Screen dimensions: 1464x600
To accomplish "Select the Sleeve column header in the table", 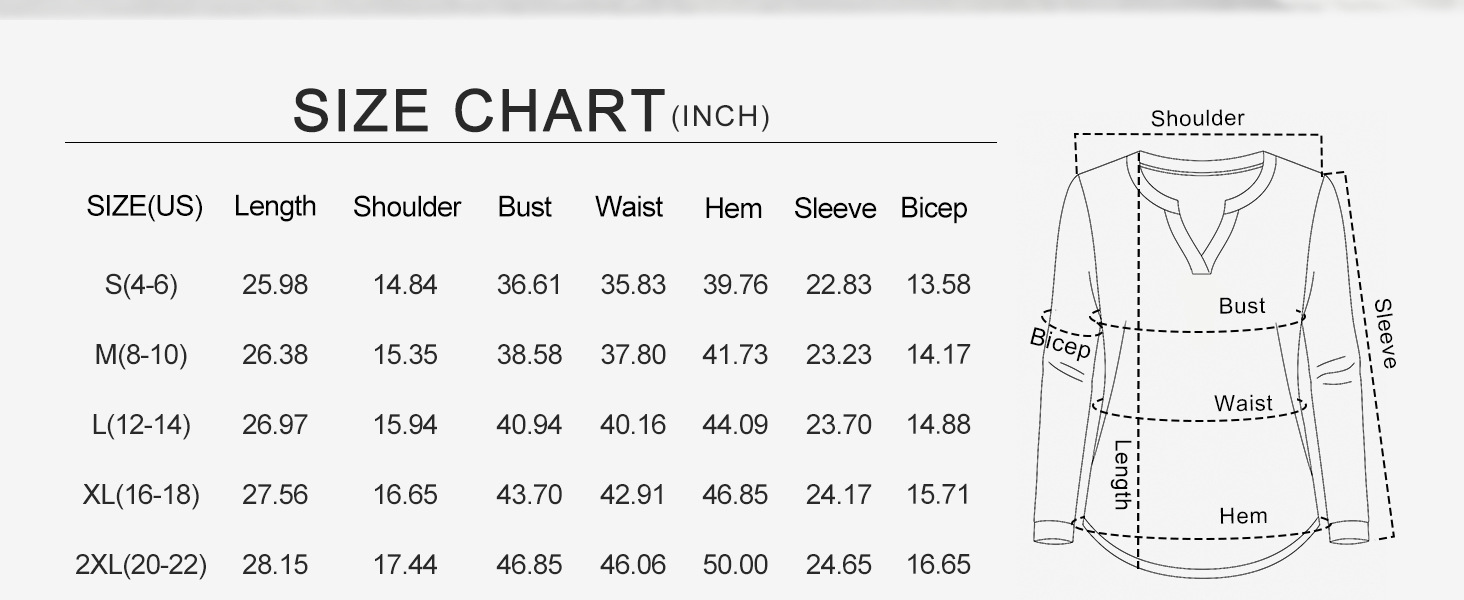I will [x=835, y=209].
